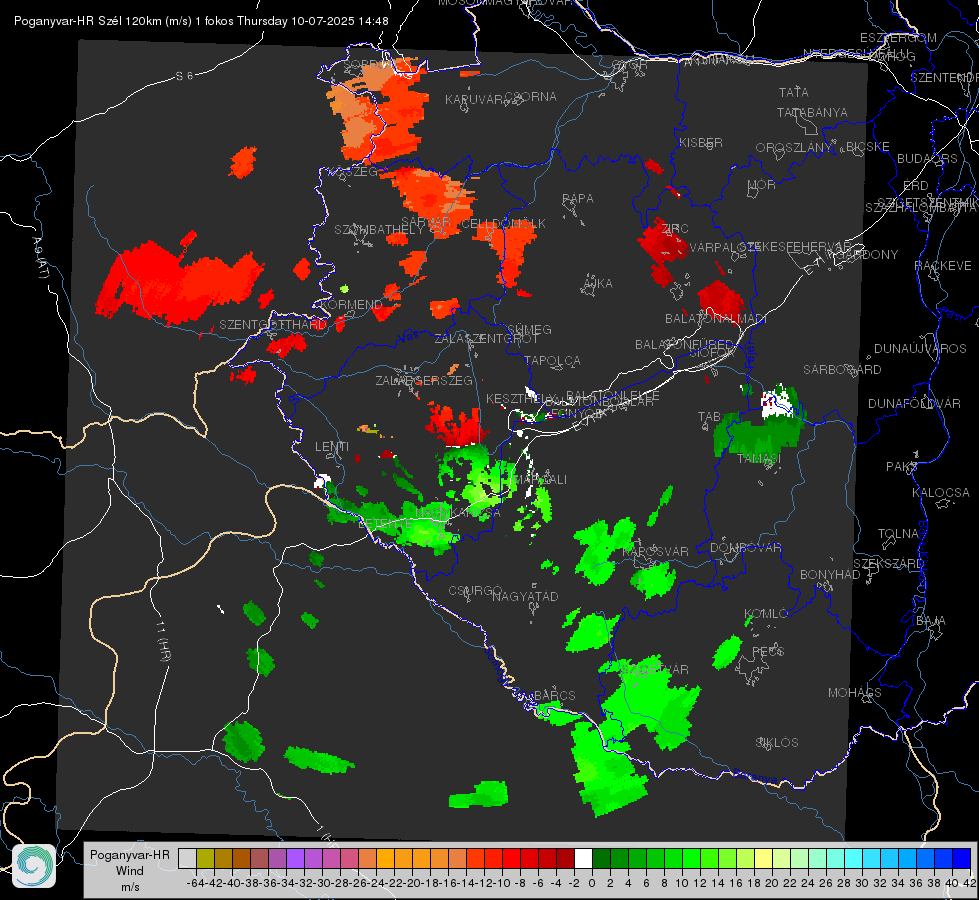Select the SARBOGARD label
Screen dimensions: 979x900
click(x=842, y=370)
